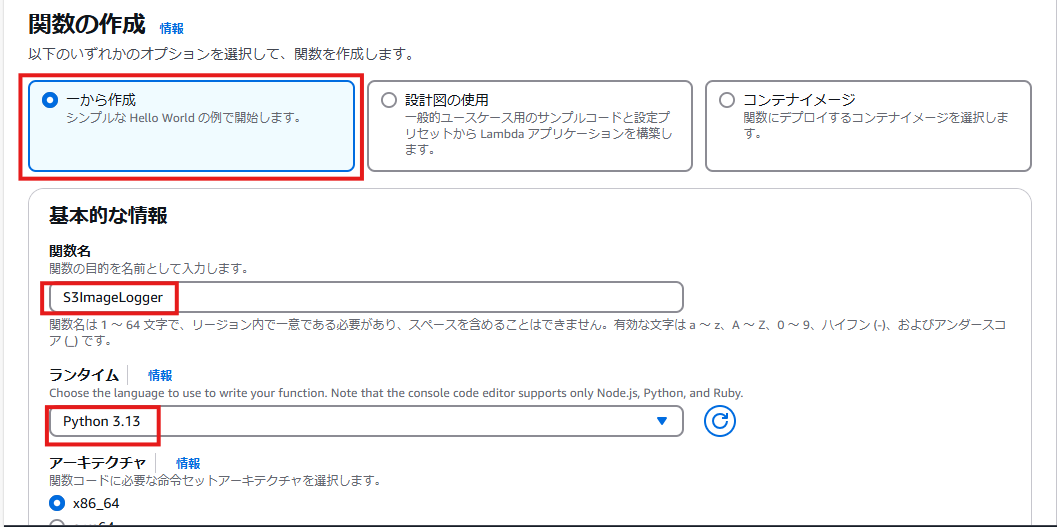This screenshot has width=1057, height=527.
Task: Click the アーキテクチャ section label
Action: pos(97,463)
